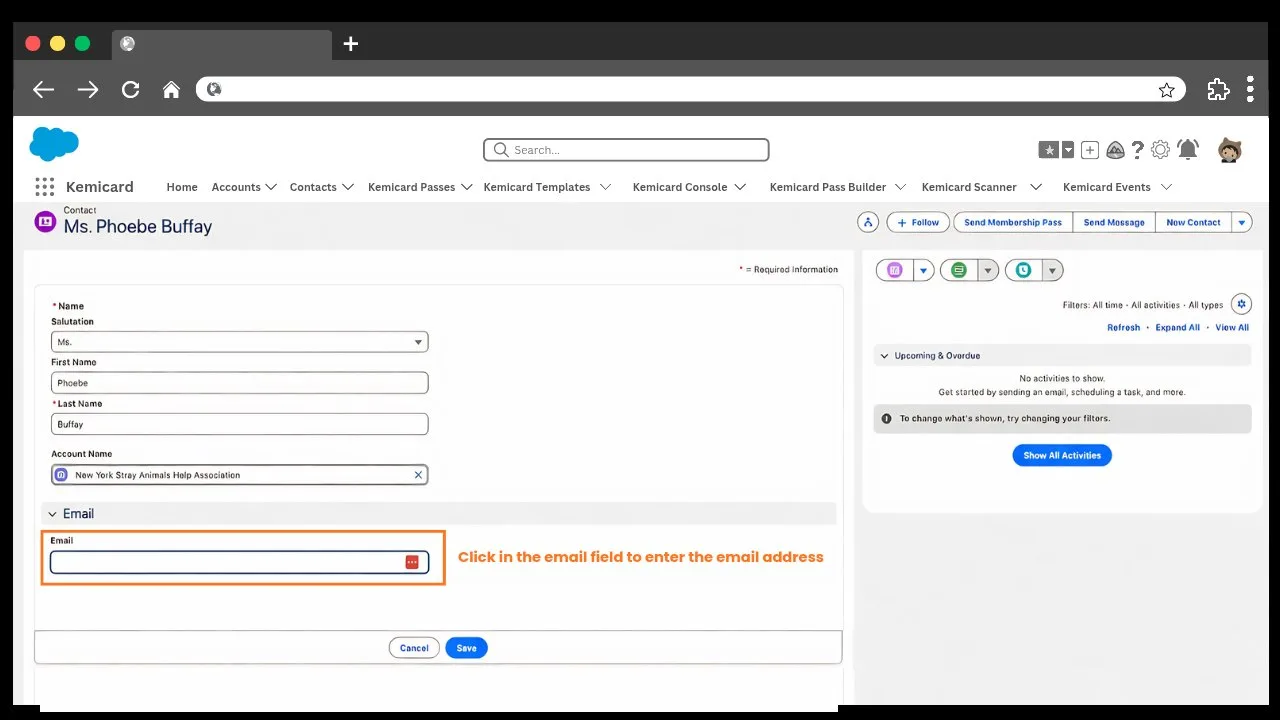This screenshot has width=1280, height=720.
Task: Open the new event dropdown arrow
Action: point(988,270)
